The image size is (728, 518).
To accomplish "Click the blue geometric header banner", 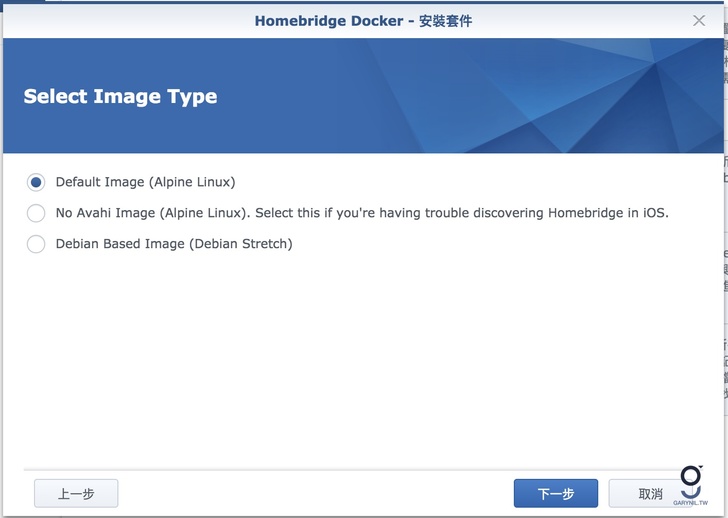I will click(500, 95).
